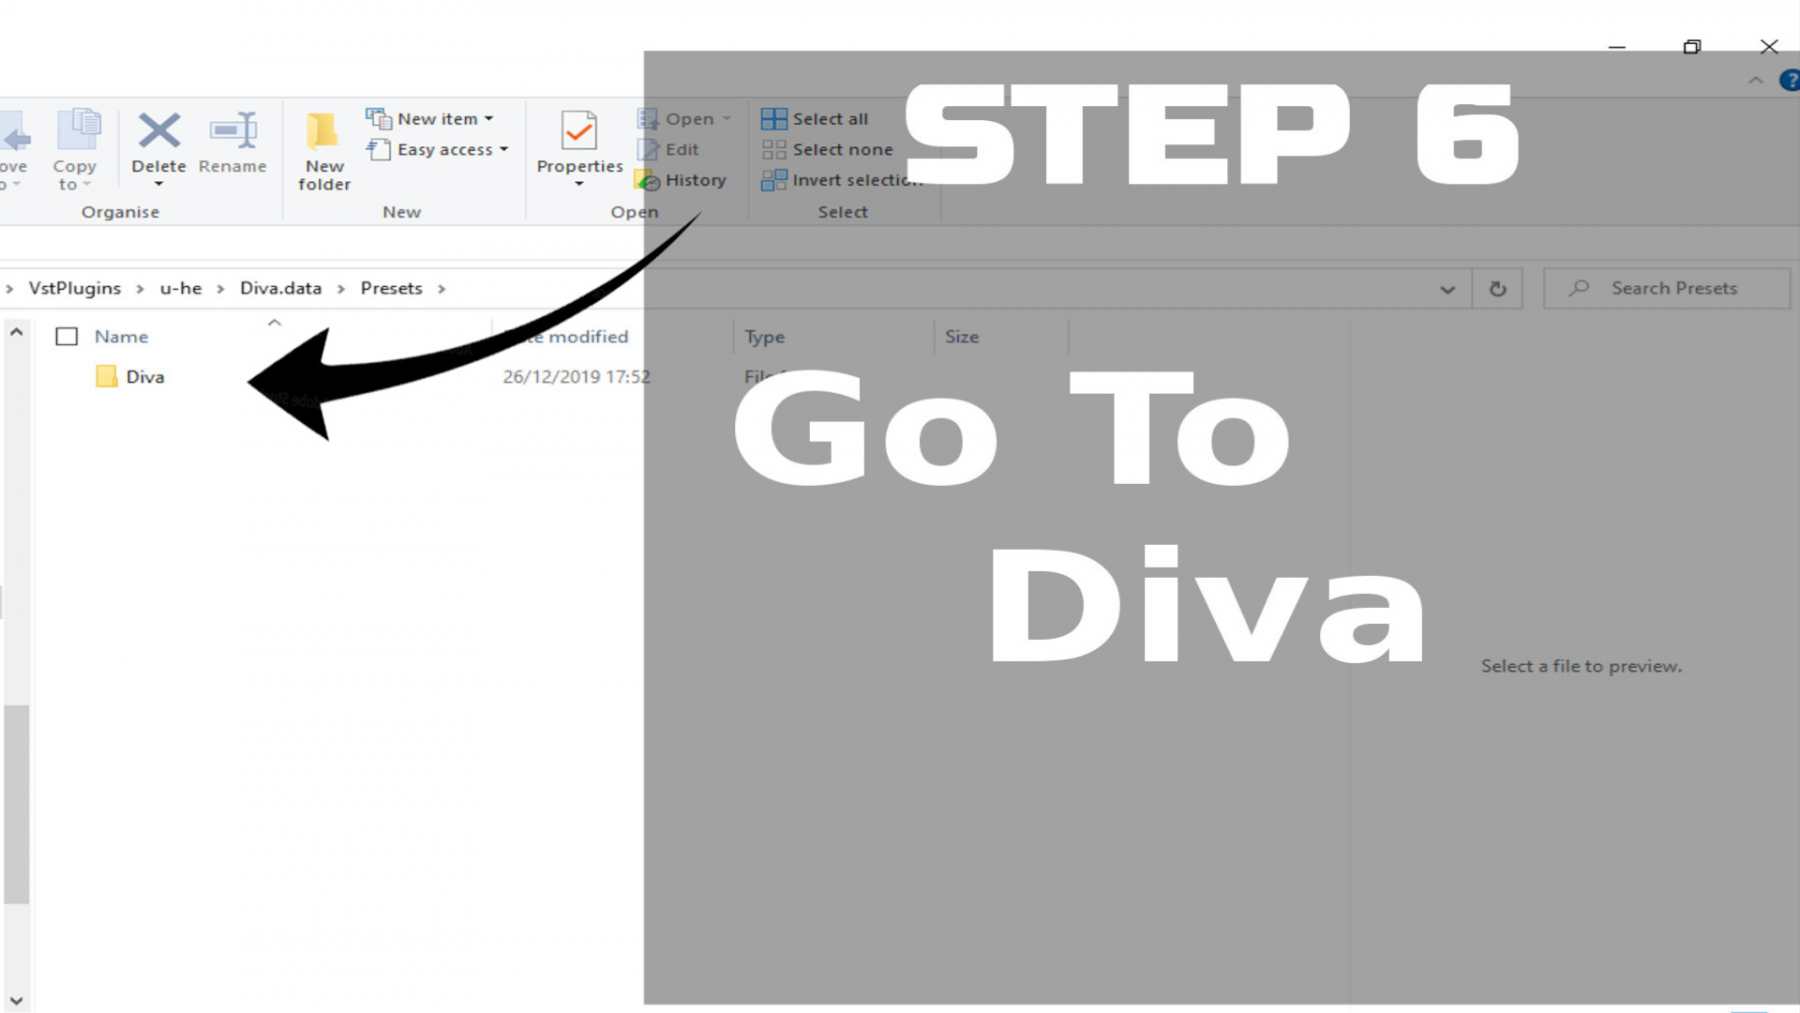Image resolution: width=1800 pixels, height=1013 pixels.
Task: Go to Diva.data in the breadcrumb
Action: (281, 288)
